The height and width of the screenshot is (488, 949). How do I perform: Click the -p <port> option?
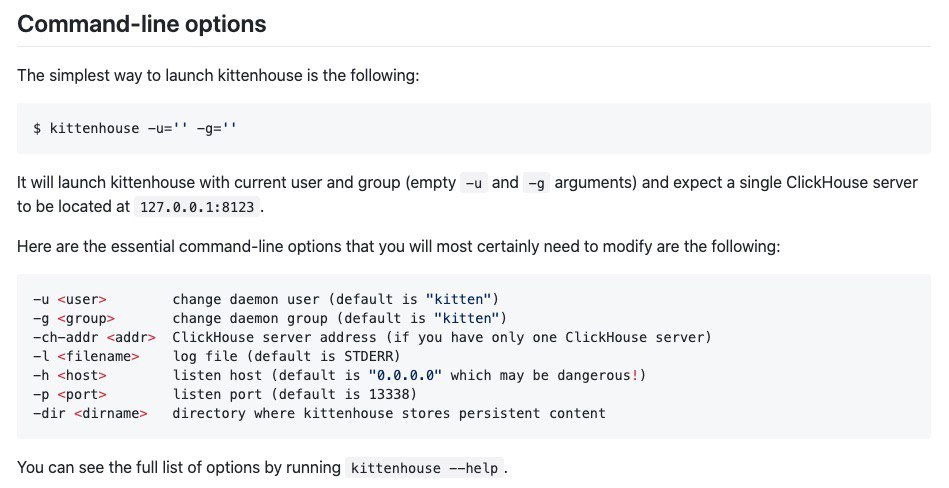(x=70, y=395)
